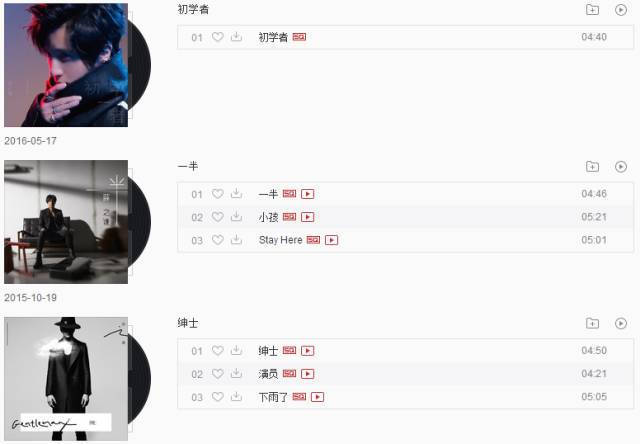640x444 pixels.
Task: Like the song 初学者 with heart icon
Action: click(x=218, y=37)
